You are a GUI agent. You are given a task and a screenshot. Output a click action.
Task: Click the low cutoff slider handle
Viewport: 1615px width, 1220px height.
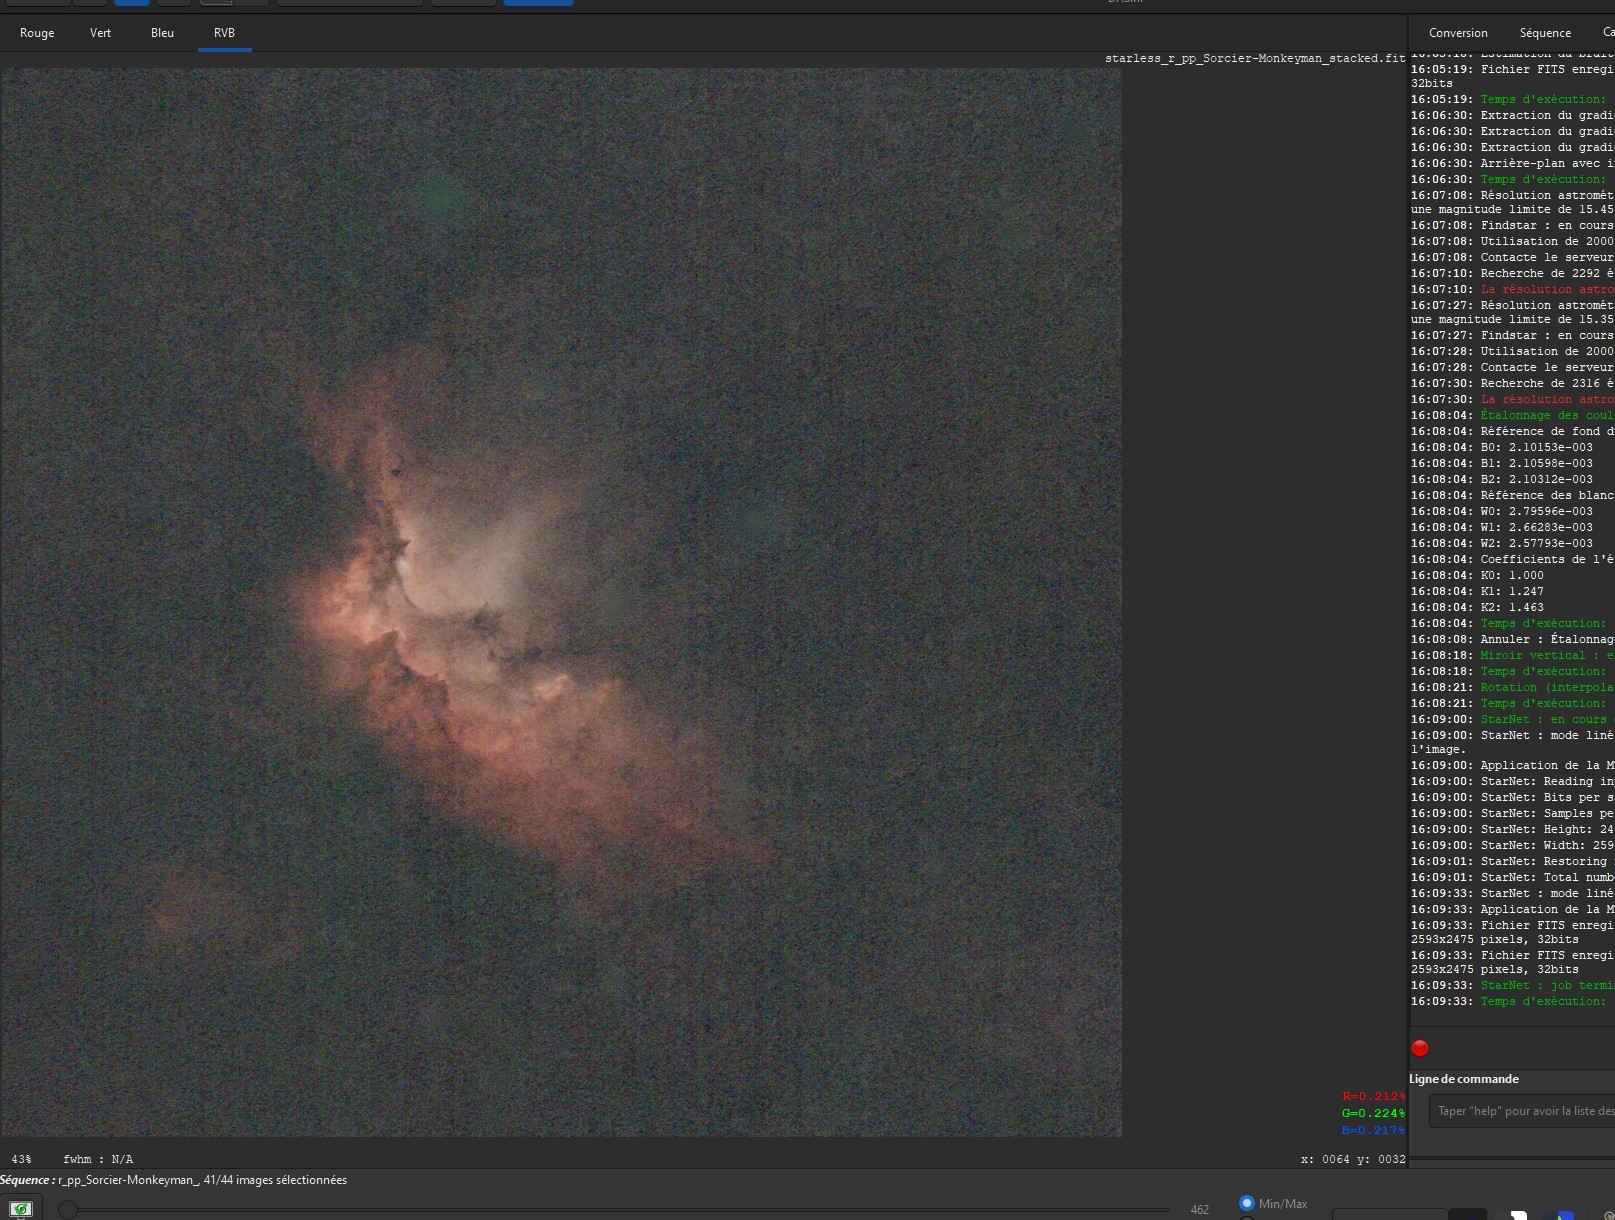pyautogui.click(x=67, y=1210)
